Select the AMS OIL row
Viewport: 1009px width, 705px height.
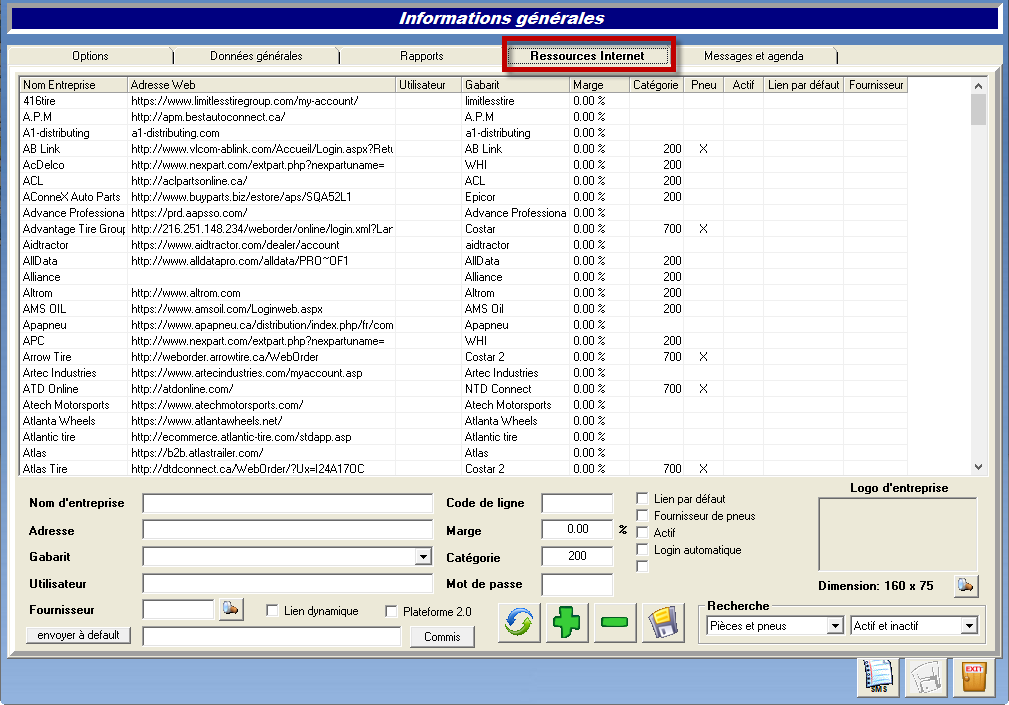pyautogui.click(x=463, y=309)
